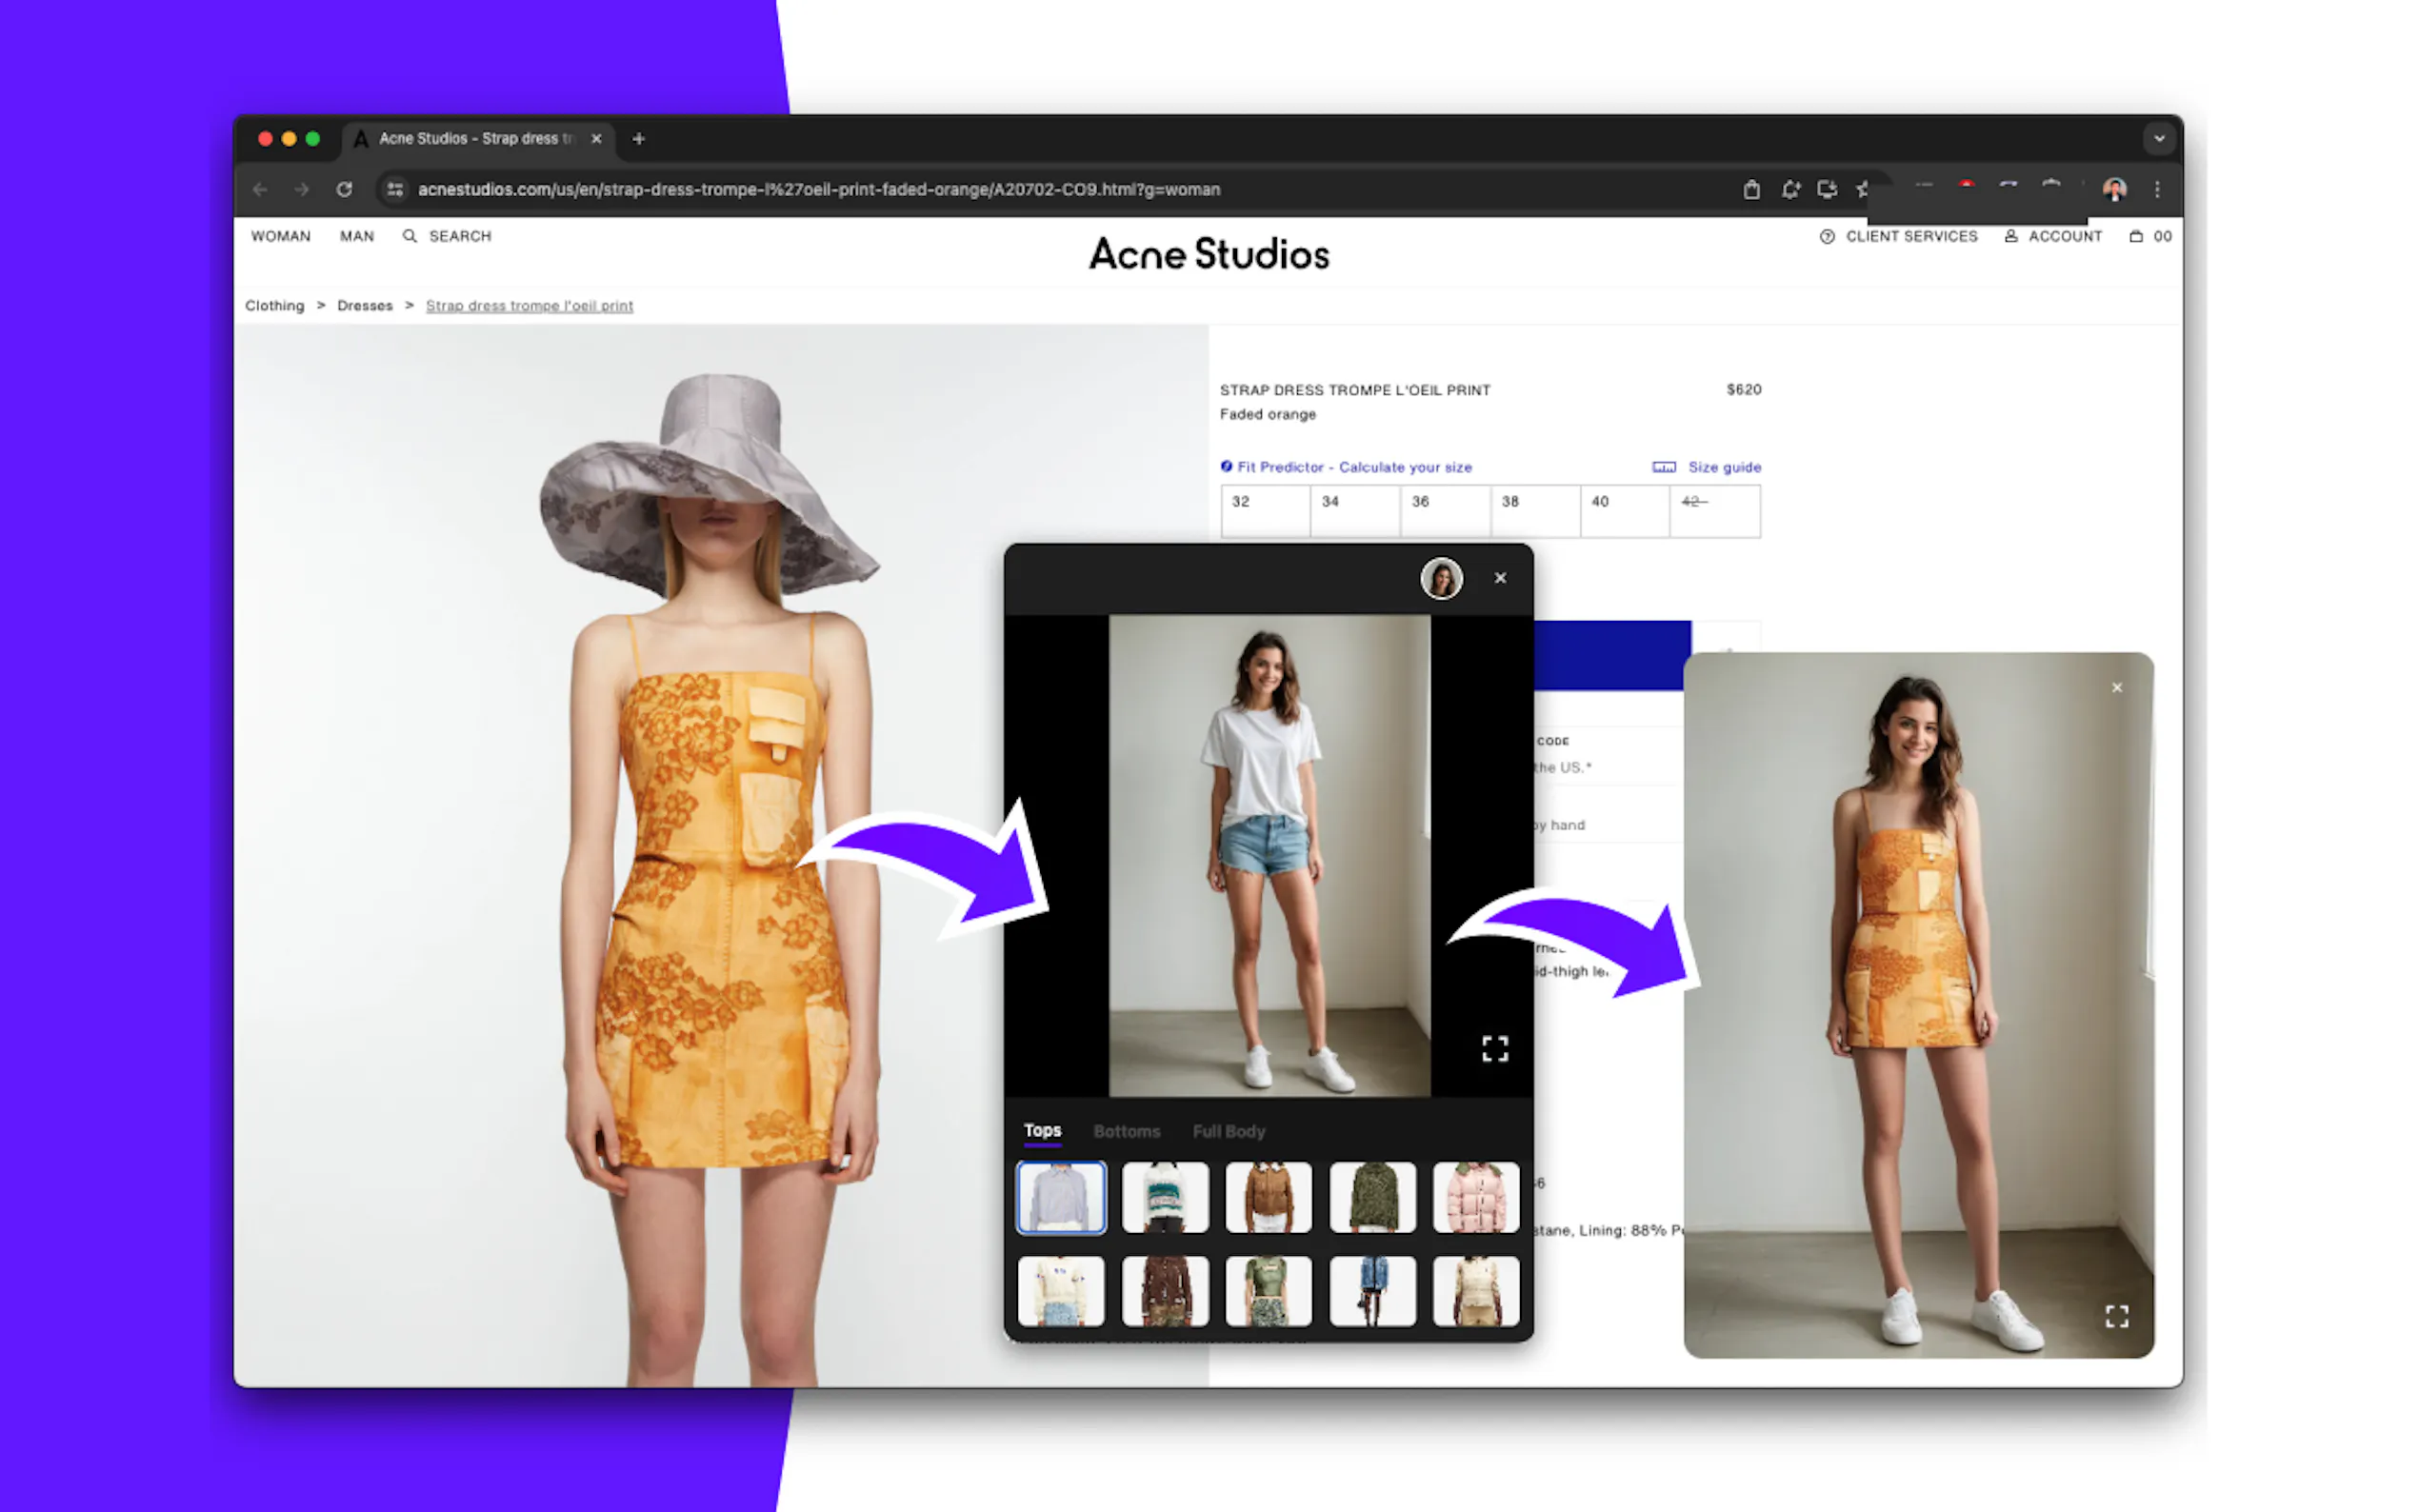2419x1512 pixels.
Task: Reload the page with the browser refresh icon
Action: [x=344, y=189]
